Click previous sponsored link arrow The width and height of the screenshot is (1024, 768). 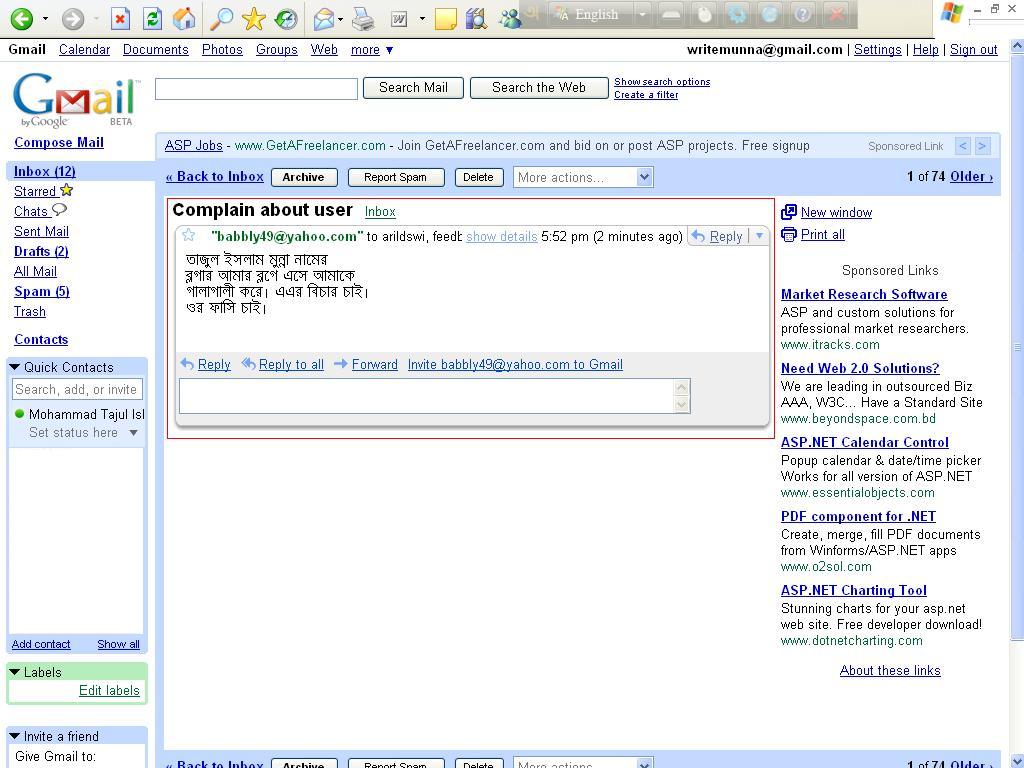click(x=963, y=146)
